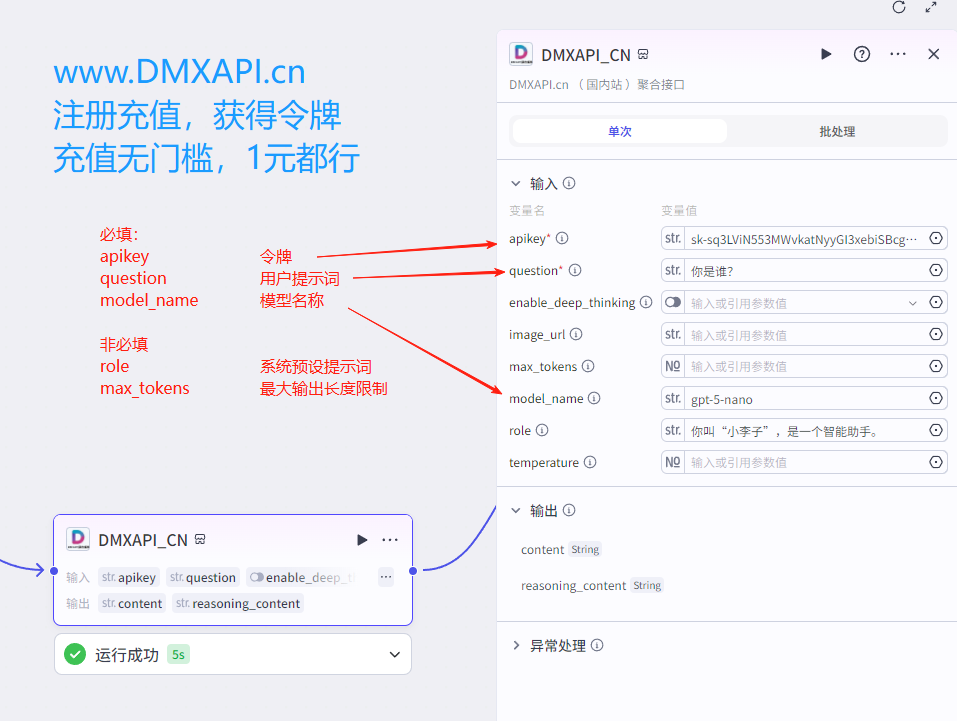Open the enable_deep_thinking dropdown arrow
The image size is (957, 721).
912,303
